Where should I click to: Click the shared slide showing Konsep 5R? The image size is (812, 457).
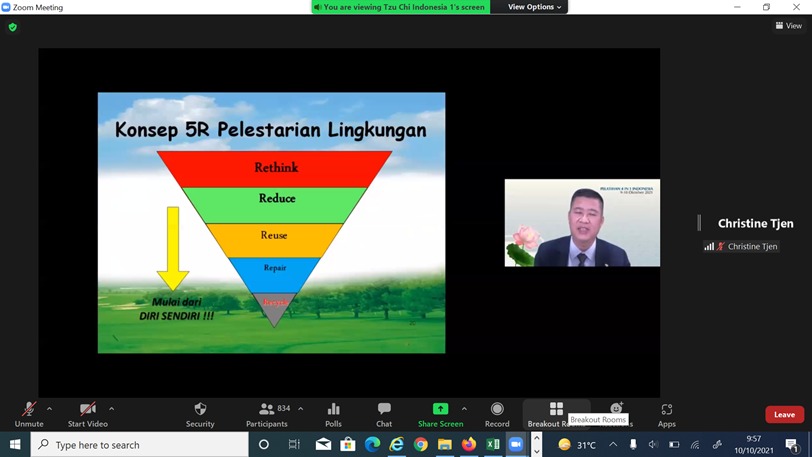pyautogui.click(x=271, y=223)
